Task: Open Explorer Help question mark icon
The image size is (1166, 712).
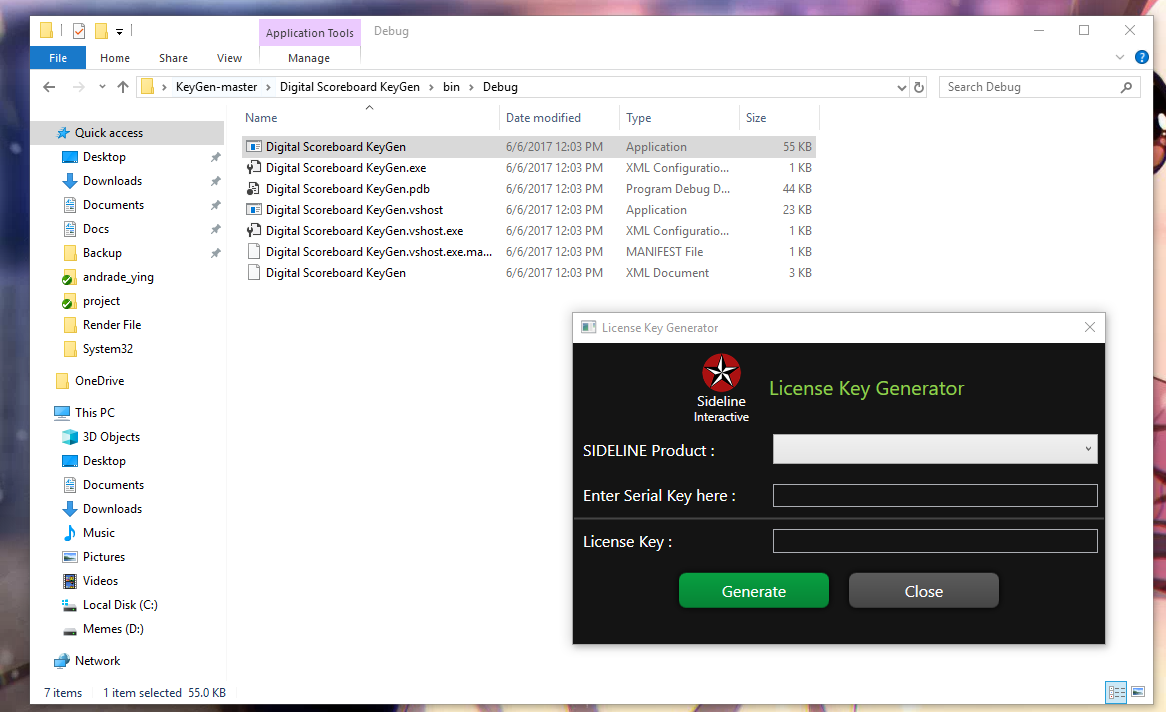Action: coord(1142,57)
